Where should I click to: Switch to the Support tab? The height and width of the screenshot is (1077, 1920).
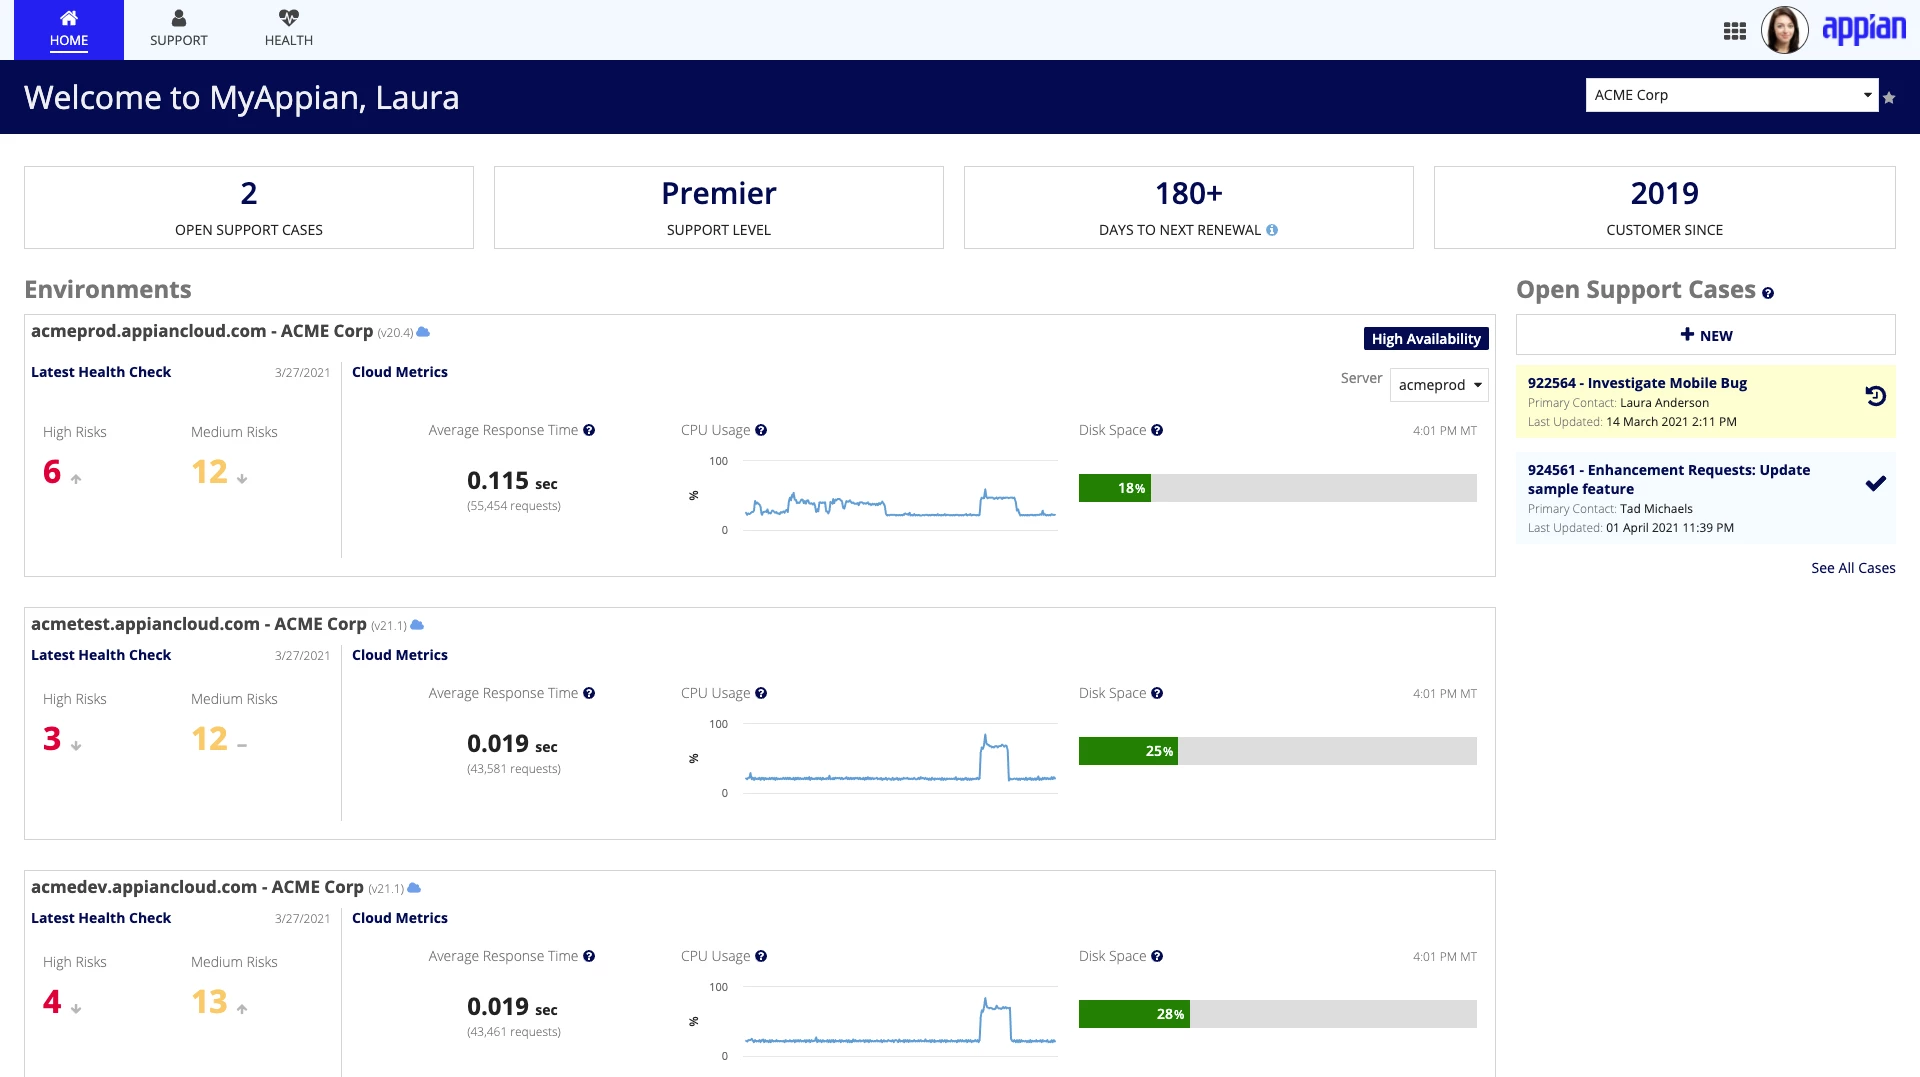pyautogui.click(x=179, y=30)
